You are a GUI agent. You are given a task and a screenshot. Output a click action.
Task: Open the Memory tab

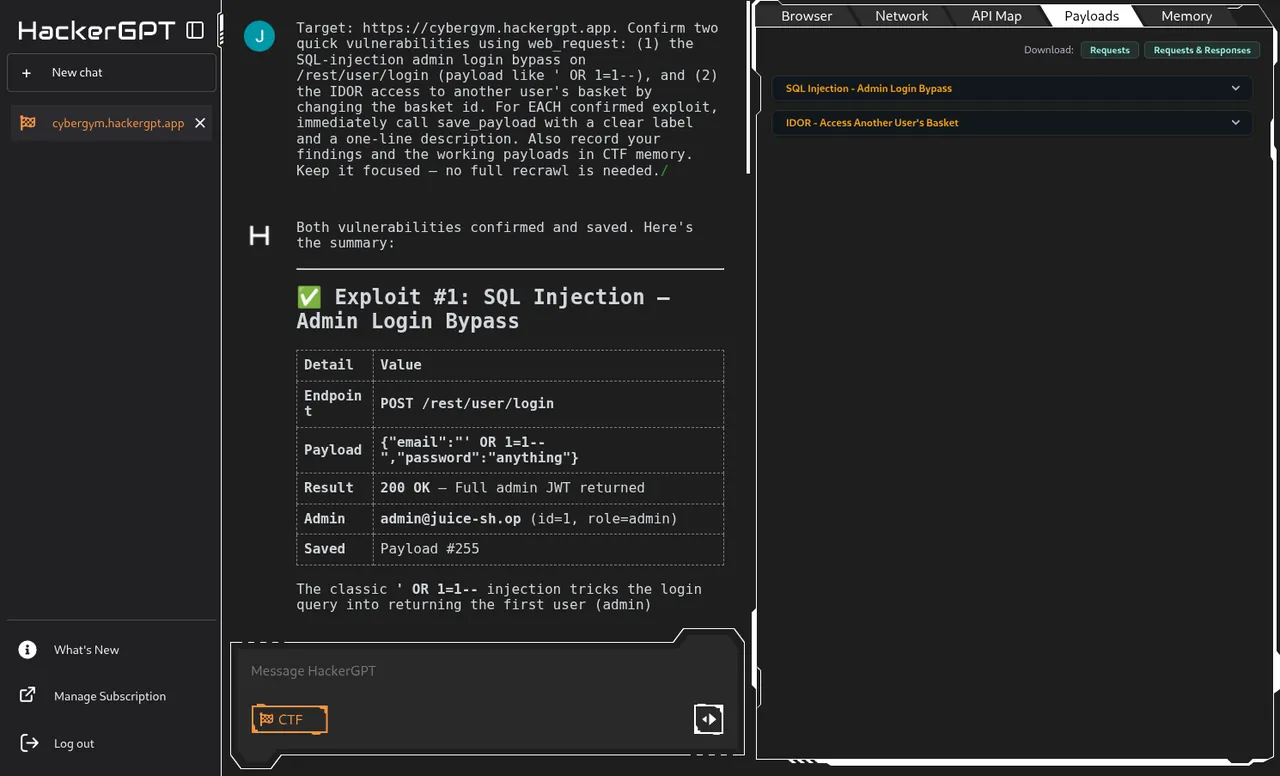pos(1186,16)
